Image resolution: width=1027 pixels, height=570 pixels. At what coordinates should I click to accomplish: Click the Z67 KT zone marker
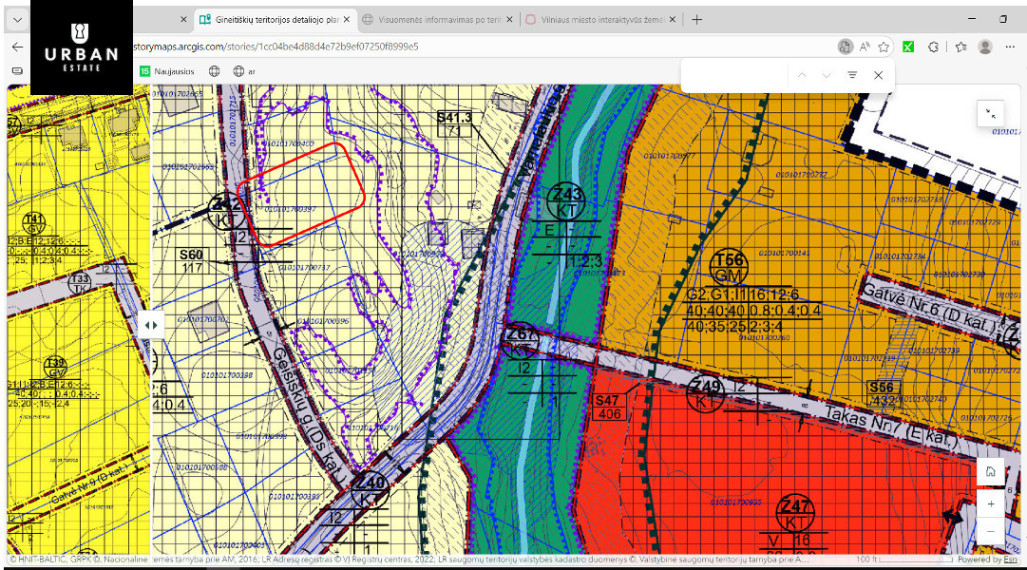pyautogui.click(x=520, y=341)
